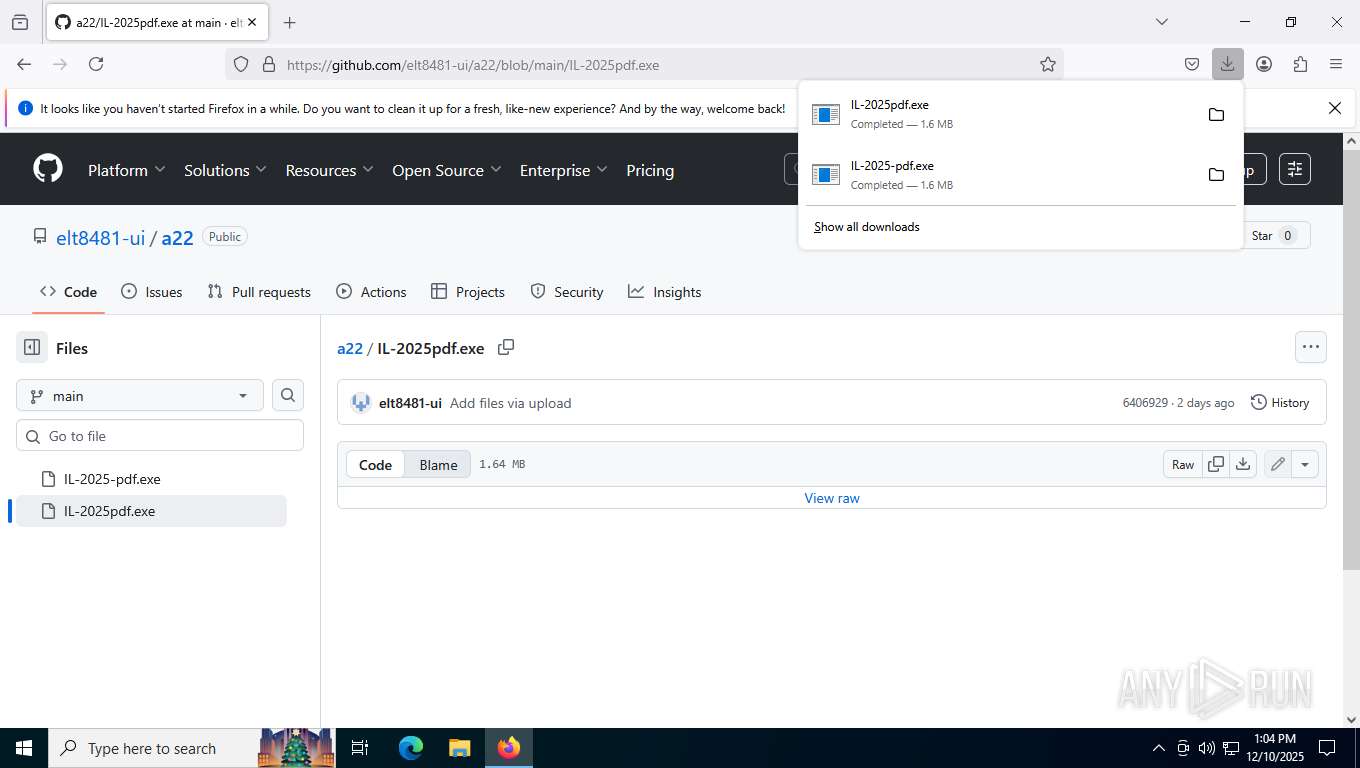The width and height of the screenshot is (1360, 768).
Task: Open the History link
Action: pyautogui.click(x=1280, y=402)
